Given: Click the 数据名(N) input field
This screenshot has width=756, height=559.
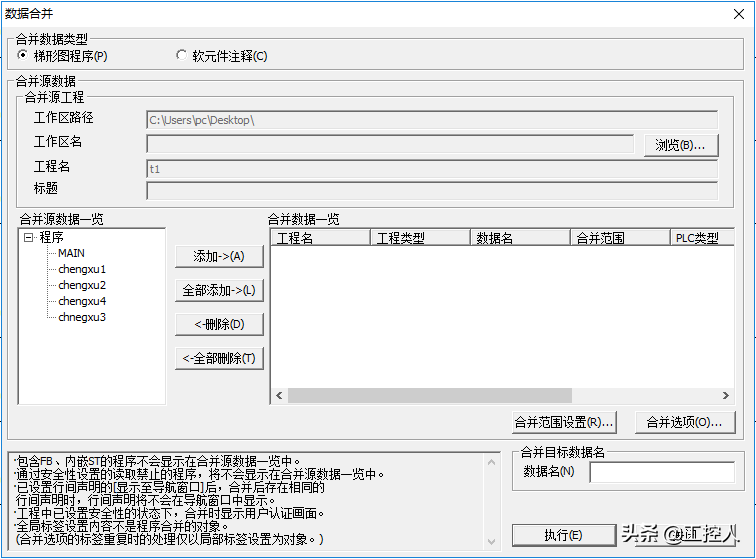Looking at the screenshot, I should tap(662, 472).
